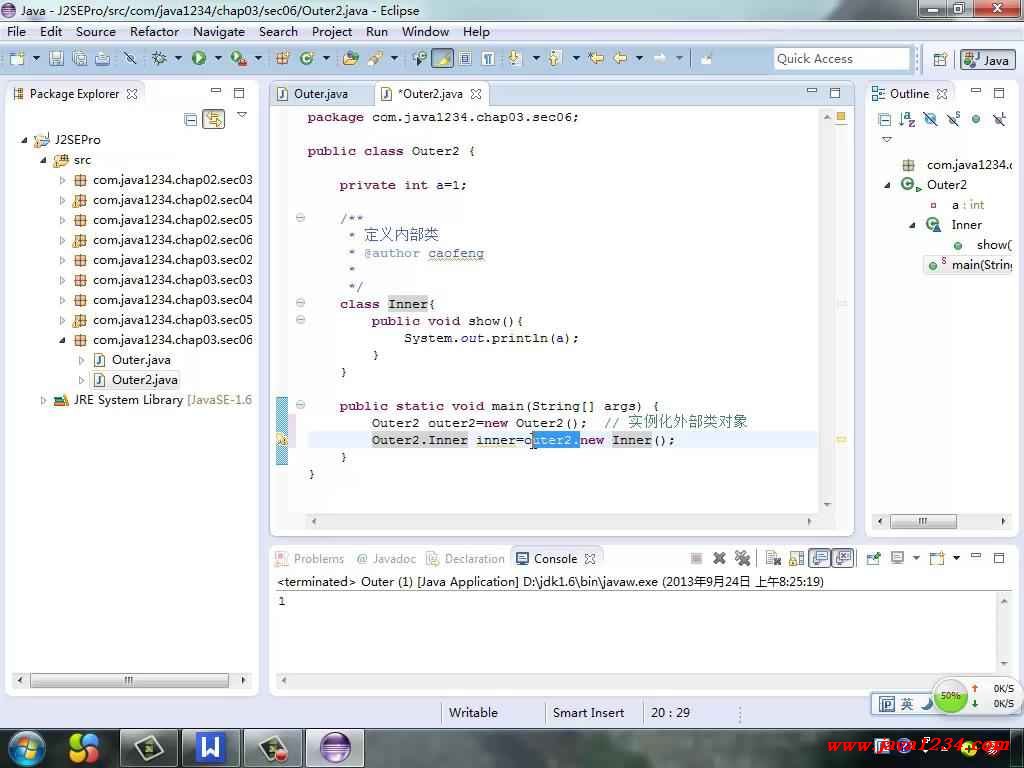The image size is (1024, 768).
Task: Select Outer2.java in Package Explorer
Action: [x=144, y=380]
